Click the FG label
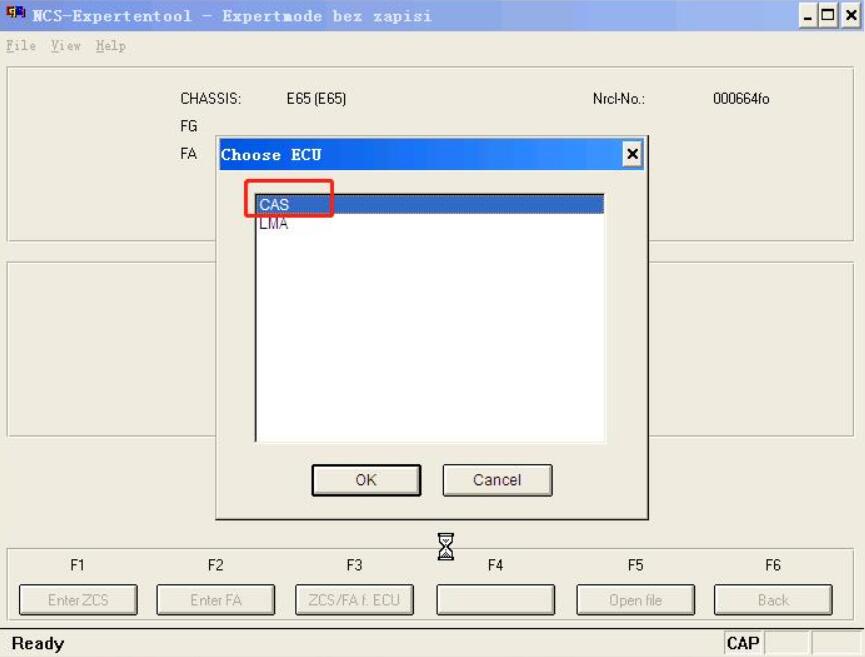Viewport: 865px width, 657px height. pos(189,126)
